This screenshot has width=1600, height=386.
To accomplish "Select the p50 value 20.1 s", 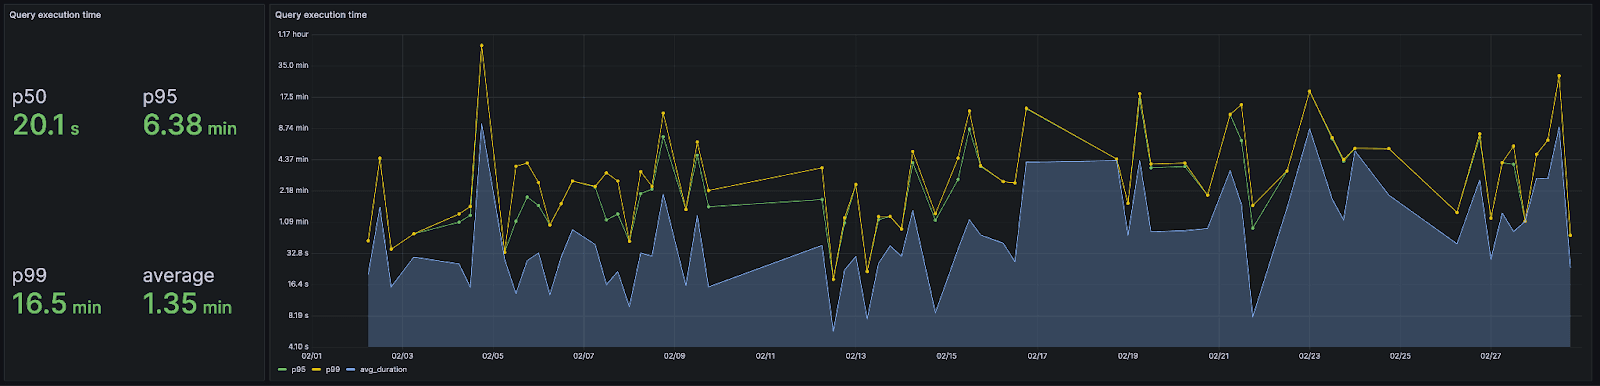I will (x=46, y=125).
